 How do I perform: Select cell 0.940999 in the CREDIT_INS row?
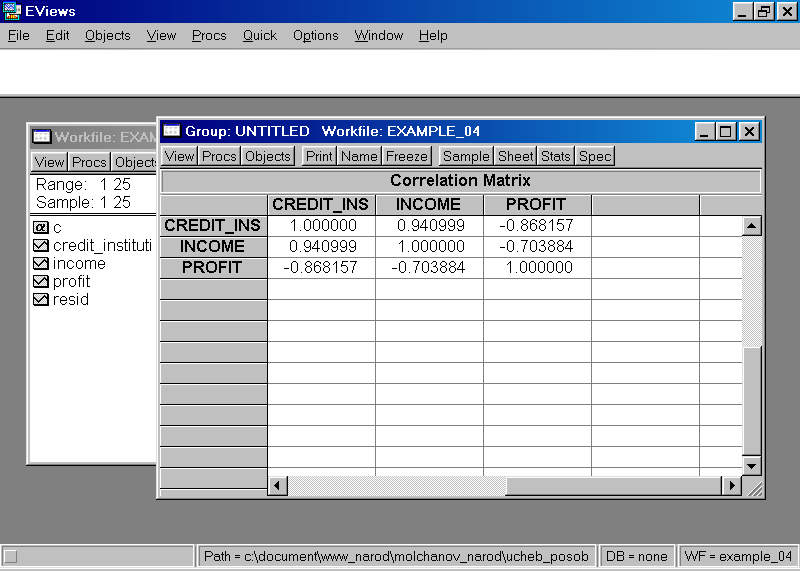pos(429,226)
